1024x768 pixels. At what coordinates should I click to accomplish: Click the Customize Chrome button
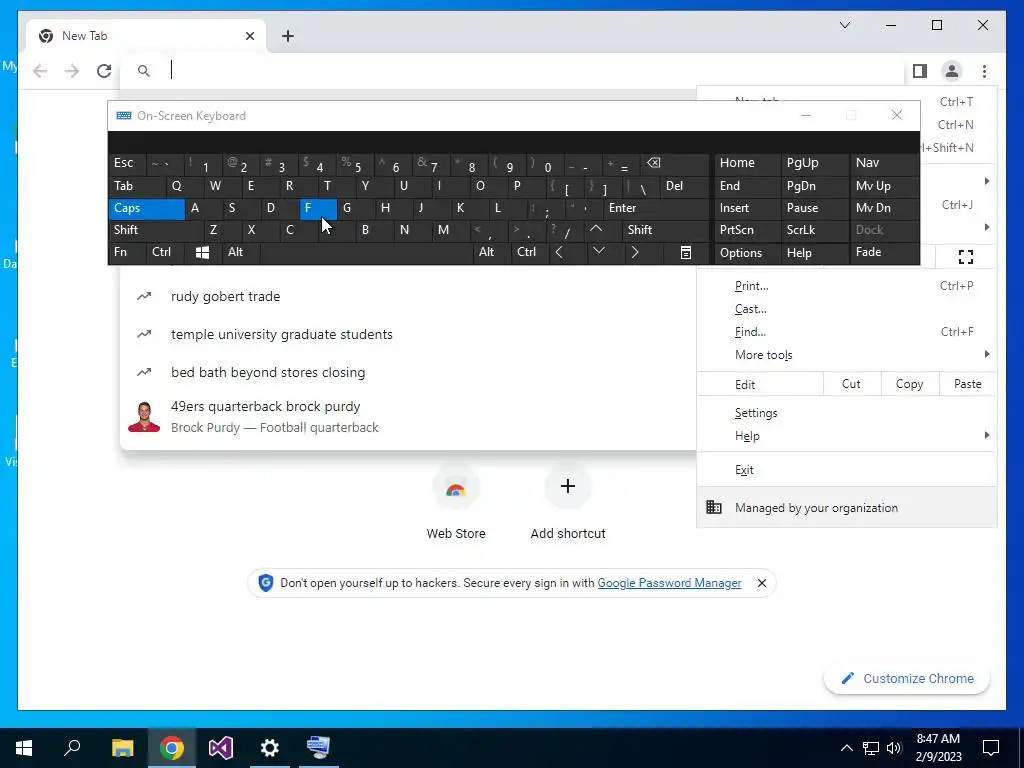coord(907,679)
